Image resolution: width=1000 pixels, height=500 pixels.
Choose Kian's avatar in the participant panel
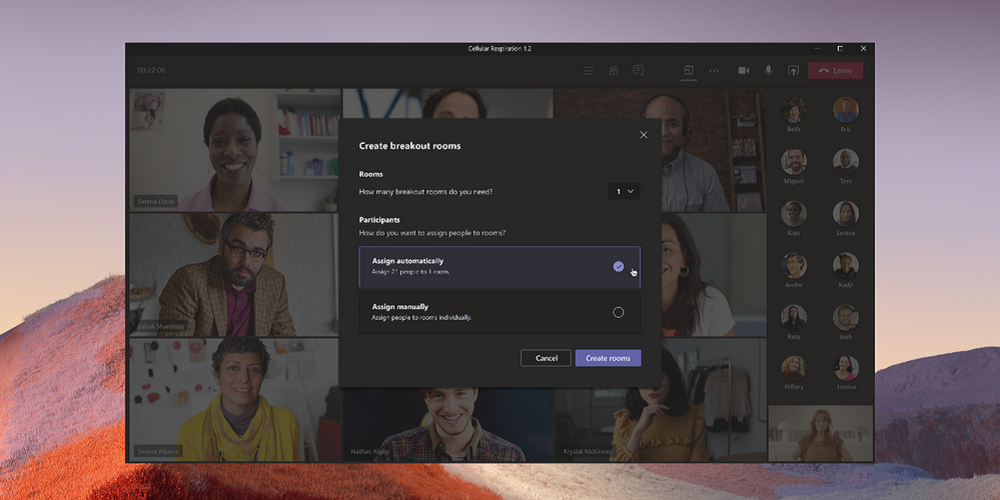click(794, 214)
